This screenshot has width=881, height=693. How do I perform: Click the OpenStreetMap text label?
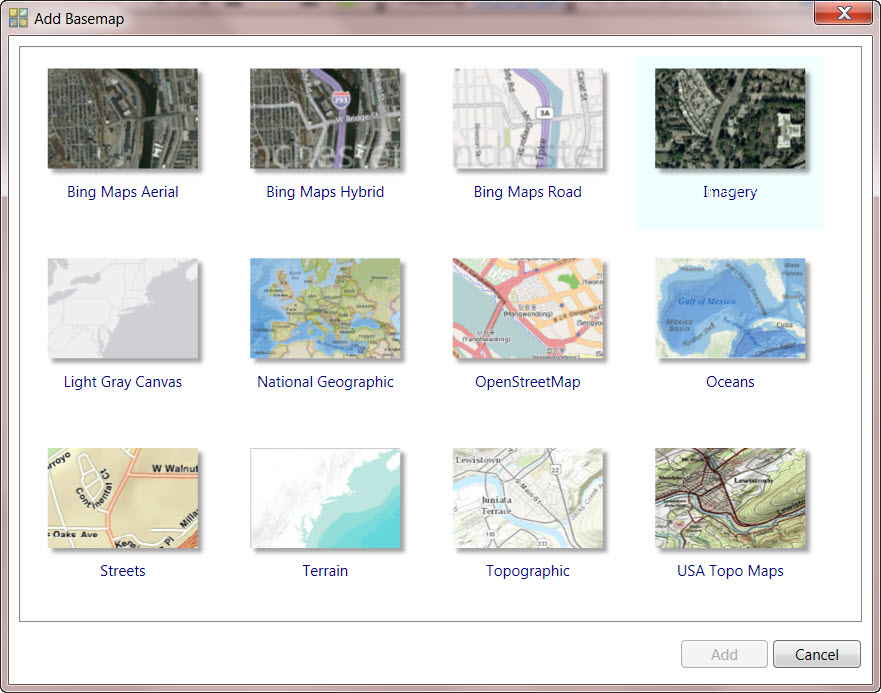528,382
